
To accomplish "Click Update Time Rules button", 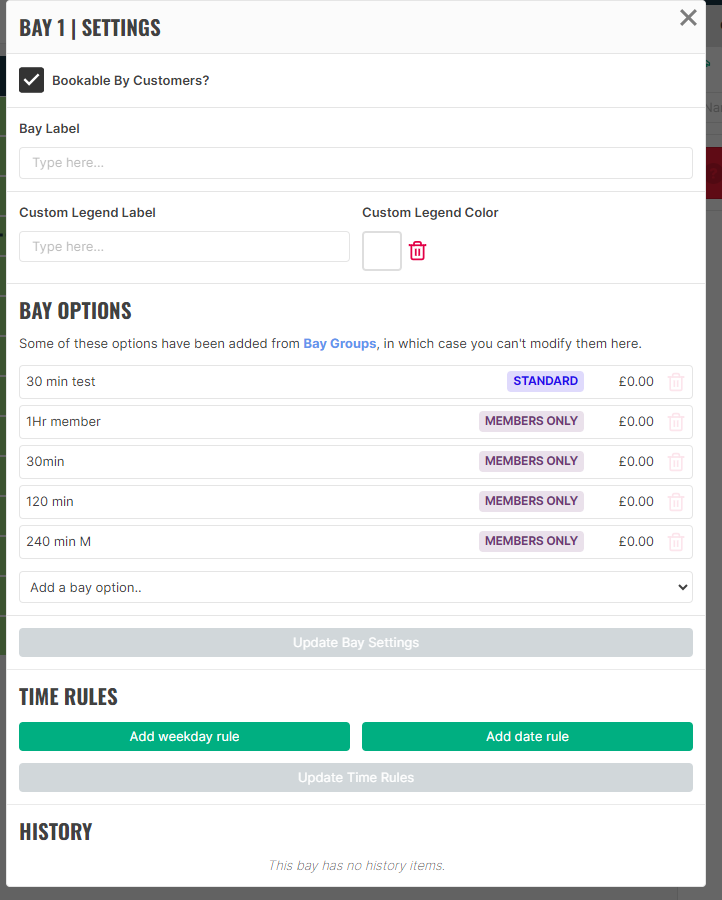I will [356, 777].
